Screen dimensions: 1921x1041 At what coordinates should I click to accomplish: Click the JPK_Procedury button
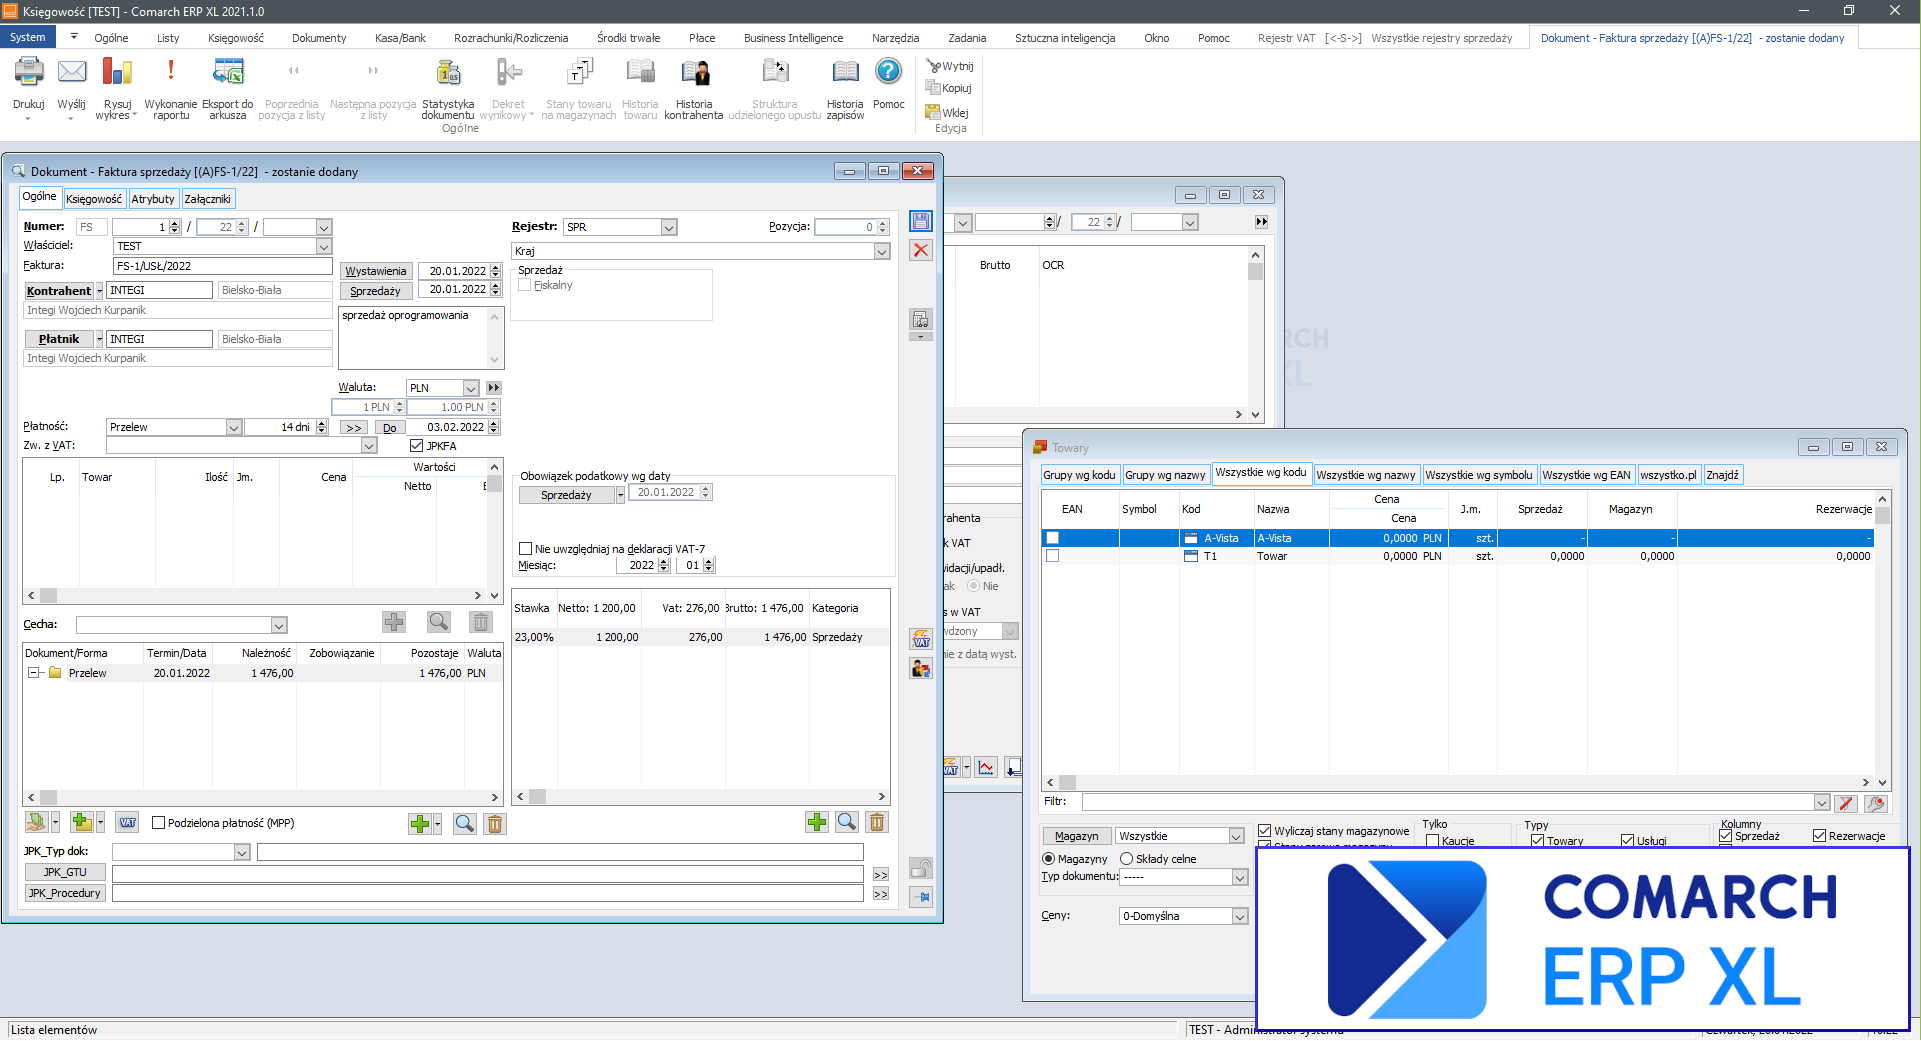(x=65, y=893)
